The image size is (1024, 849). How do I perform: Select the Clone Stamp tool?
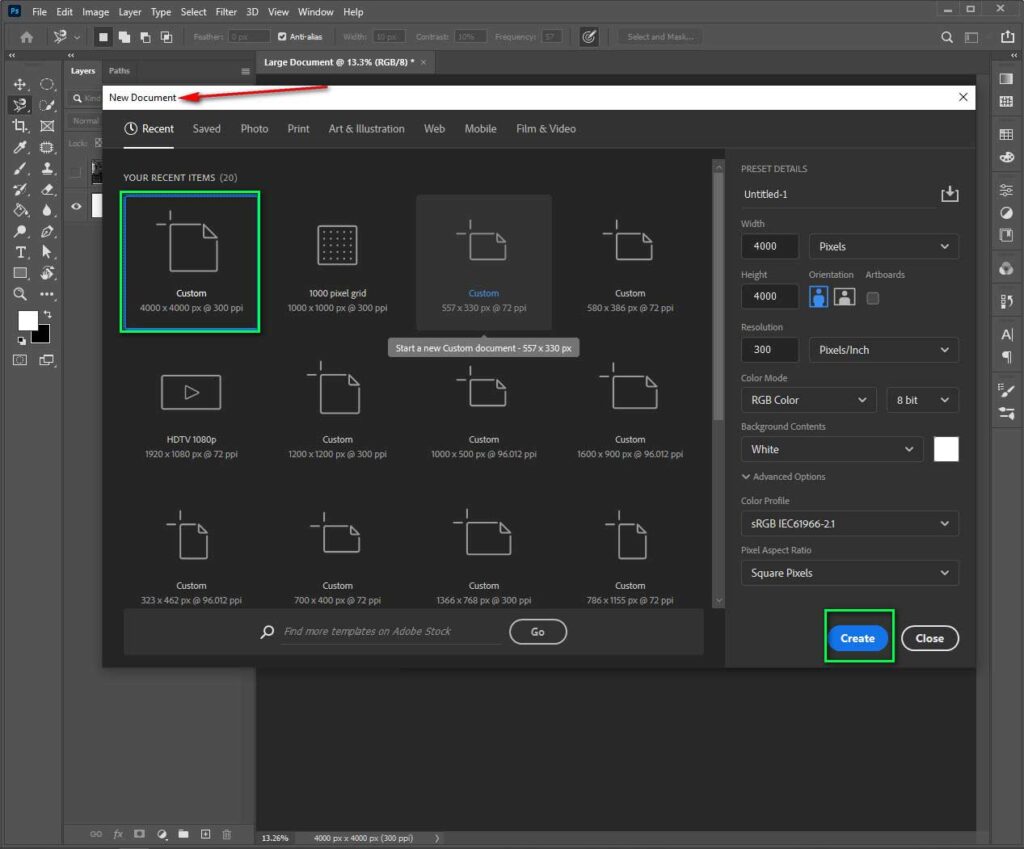[x=46, y=169]
